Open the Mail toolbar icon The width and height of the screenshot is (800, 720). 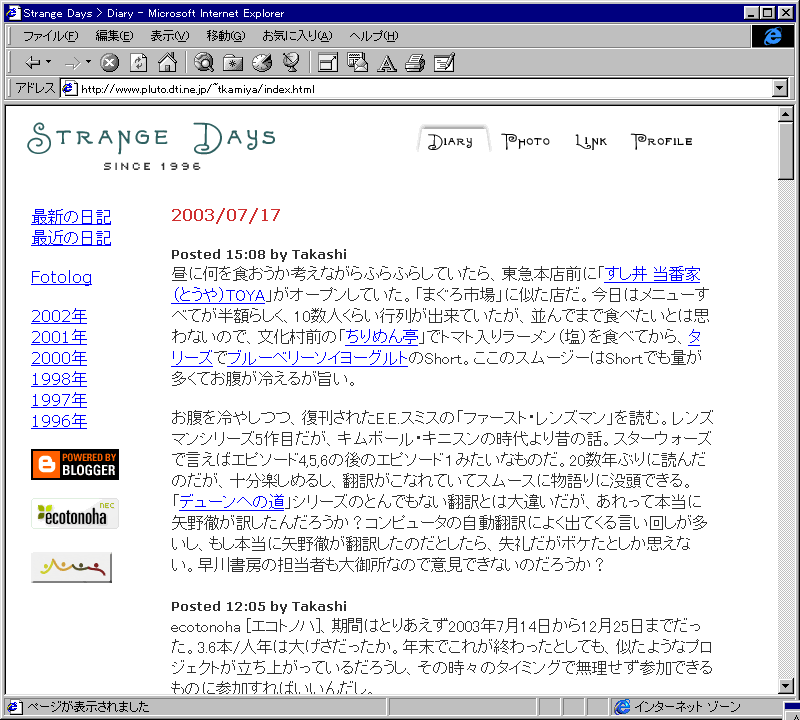coord(357,63)
